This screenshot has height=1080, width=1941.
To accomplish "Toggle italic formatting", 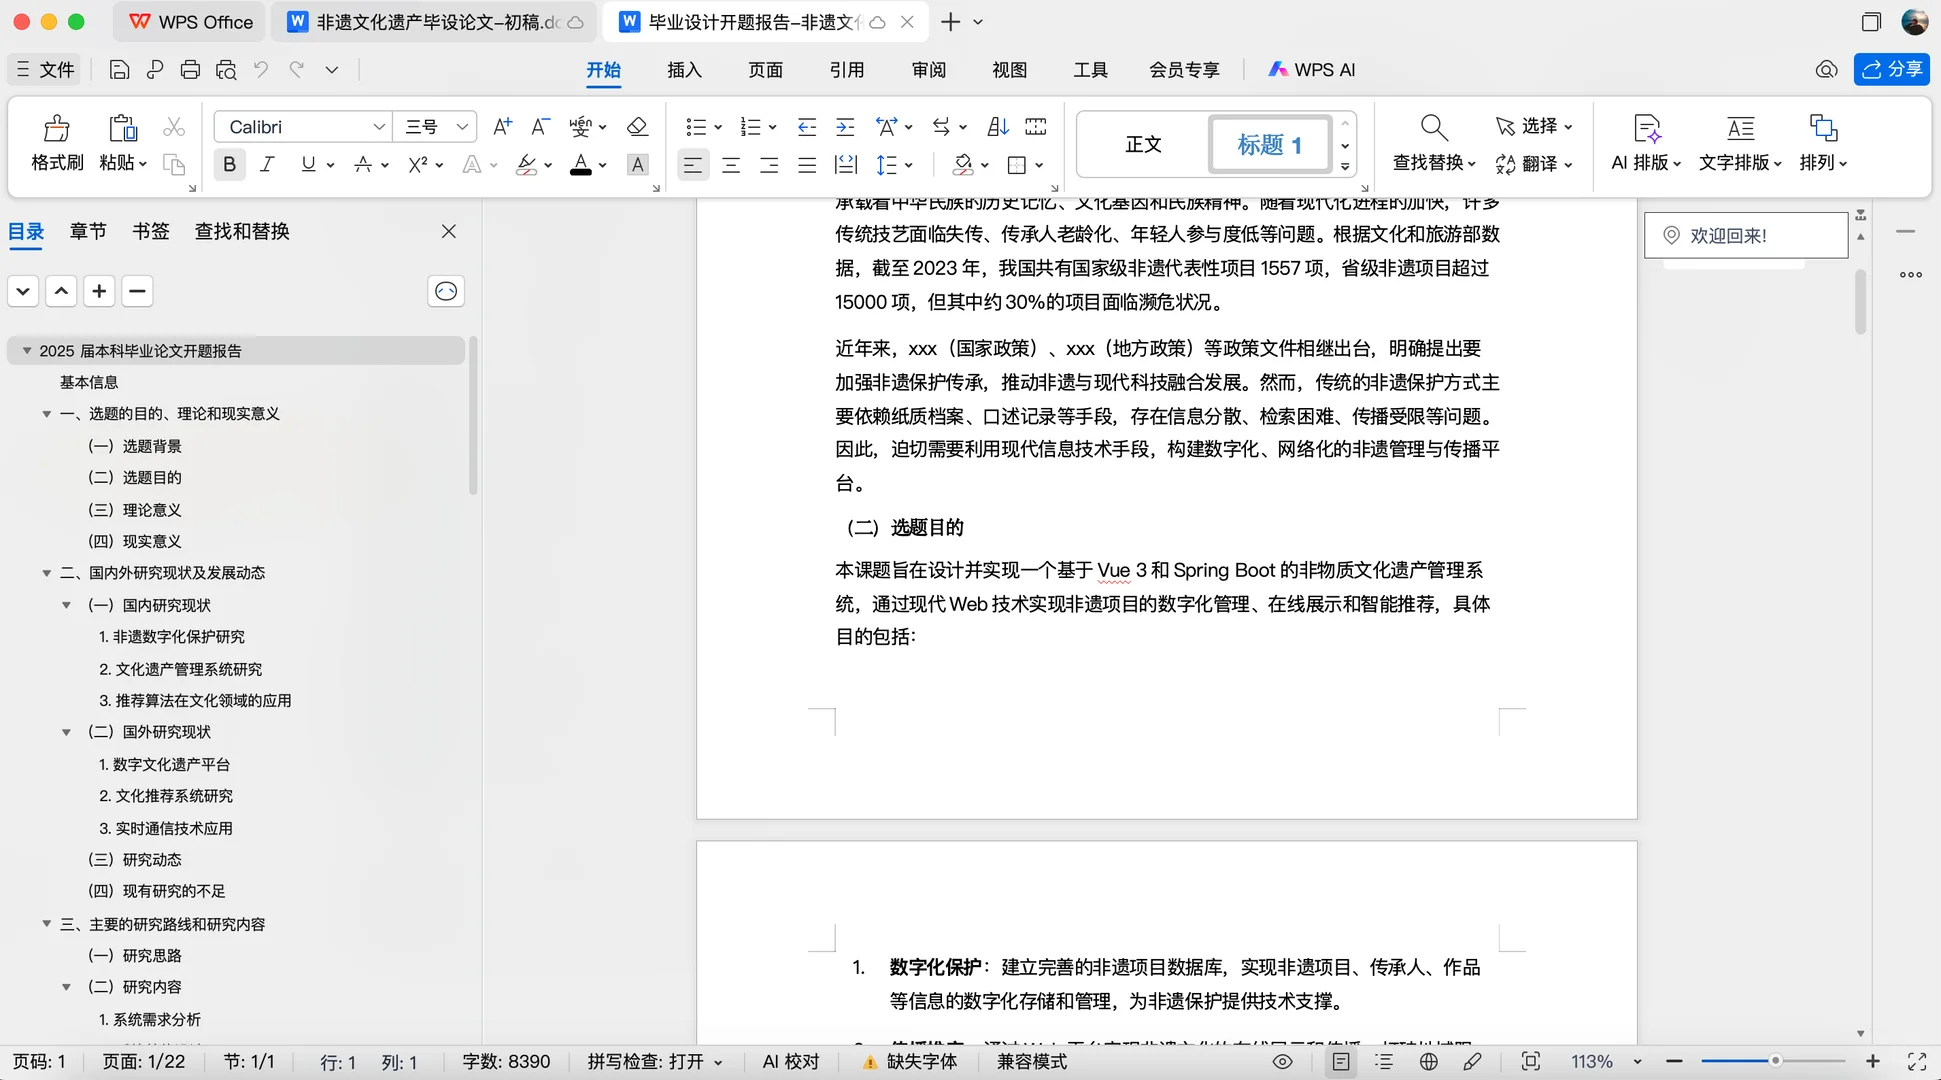I will [x=267, y=164].
